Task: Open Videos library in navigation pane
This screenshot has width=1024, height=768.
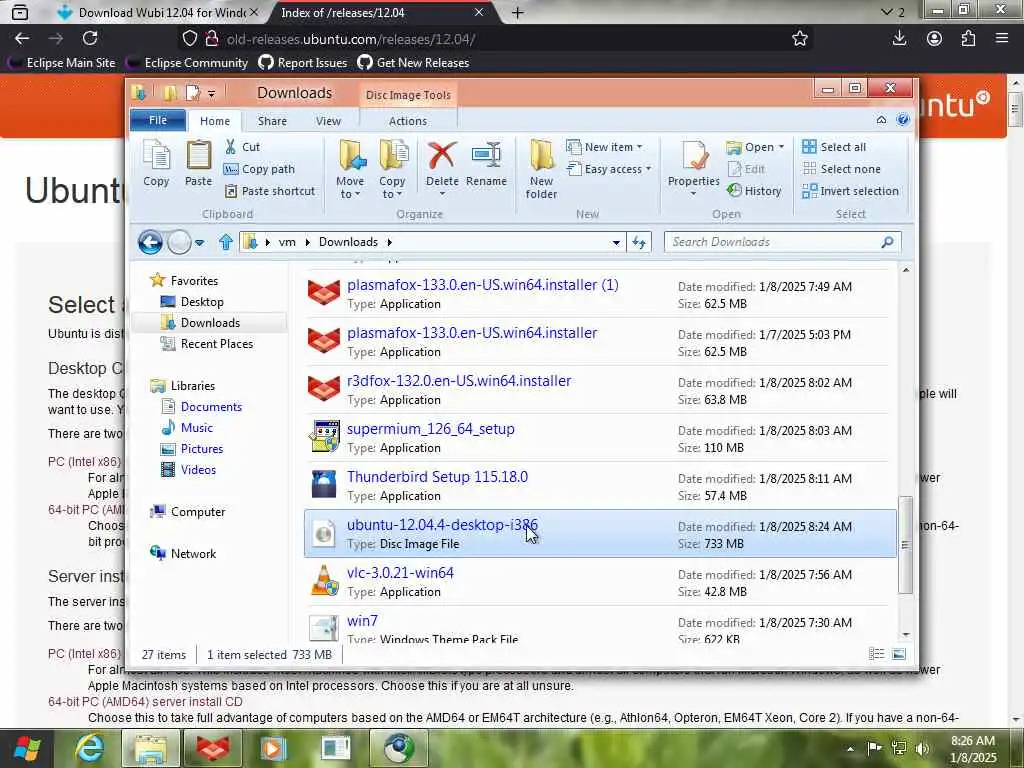Action: coord(198,470)
